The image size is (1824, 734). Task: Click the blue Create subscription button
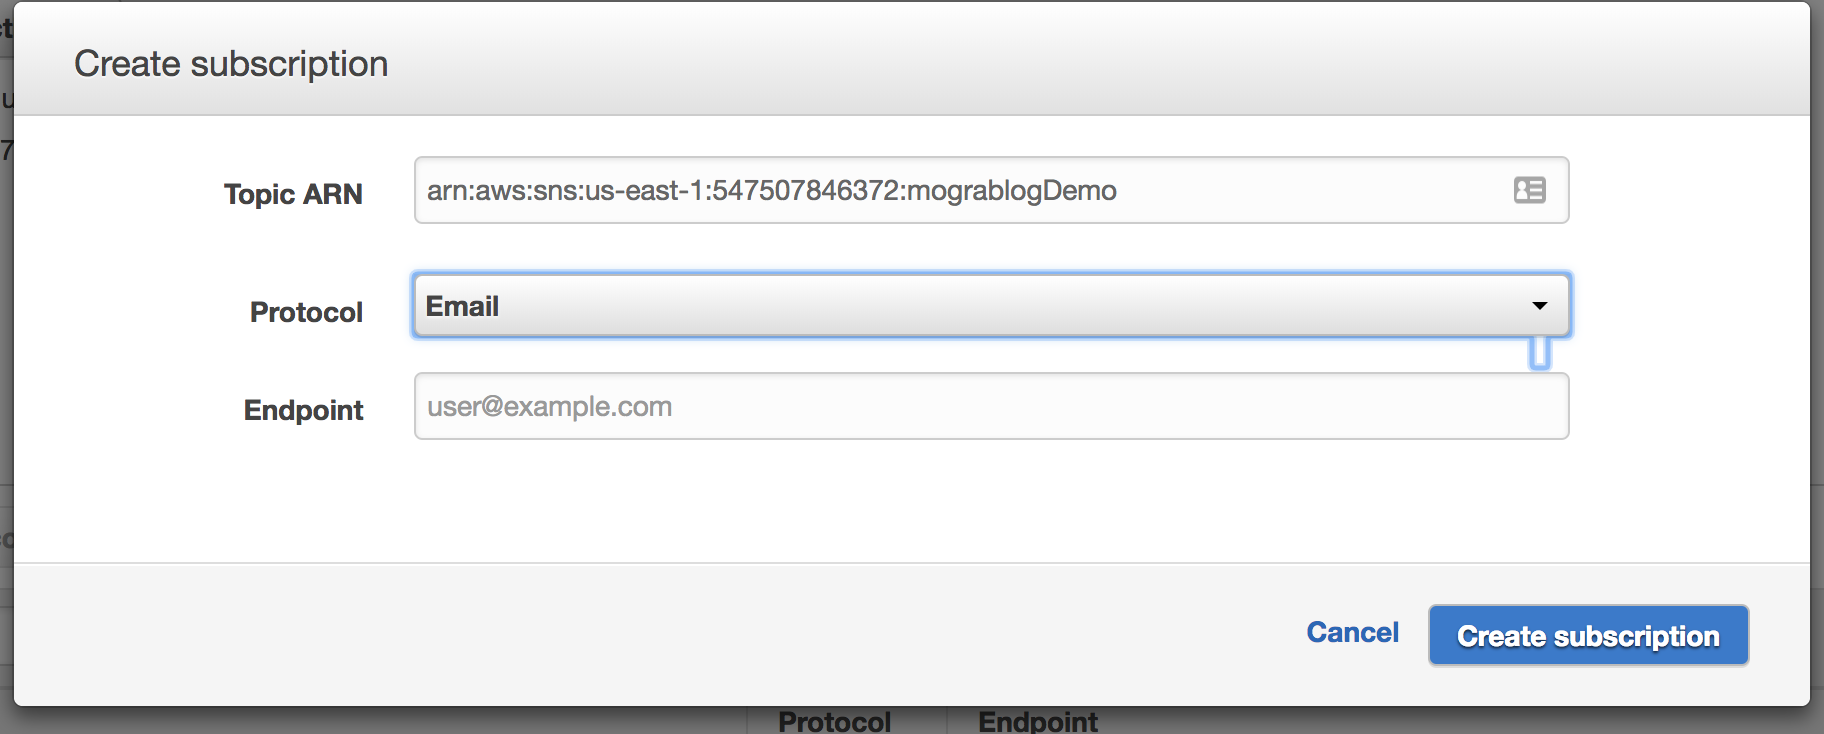pyautogui.click(x=1588, y=635)
